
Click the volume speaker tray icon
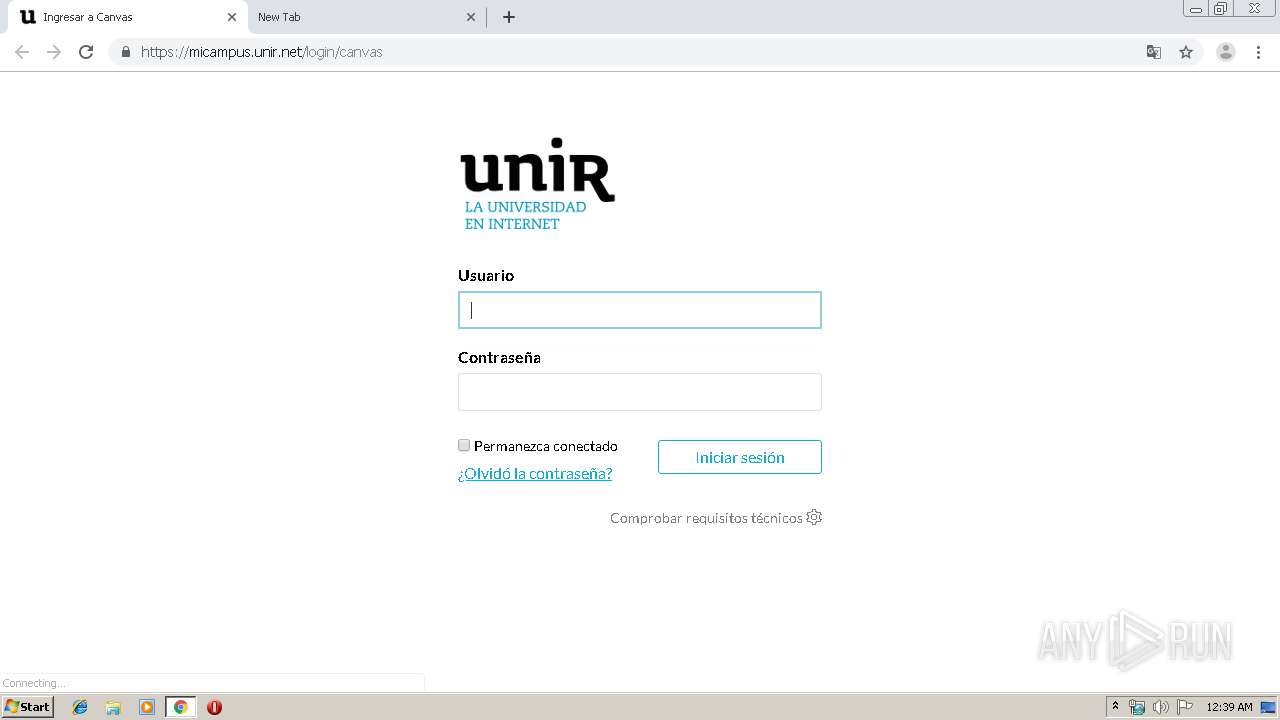point(1161,707)
